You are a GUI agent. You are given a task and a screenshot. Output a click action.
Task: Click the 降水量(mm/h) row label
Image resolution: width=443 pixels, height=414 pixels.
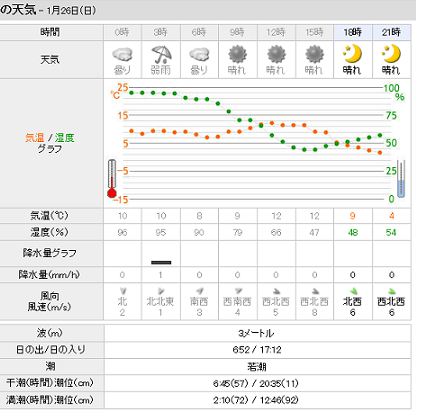[49, 275]
